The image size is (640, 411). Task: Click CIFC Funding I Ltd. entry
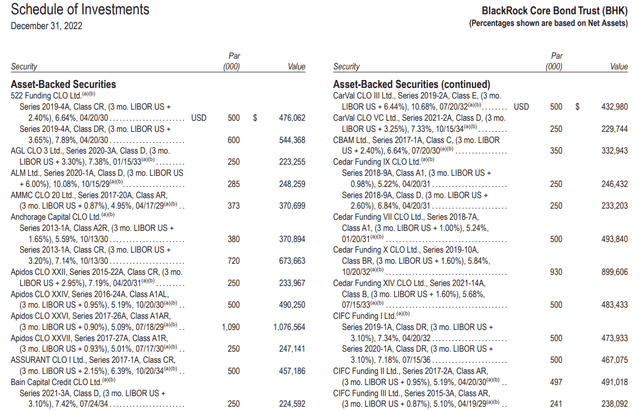coord(371,316)
